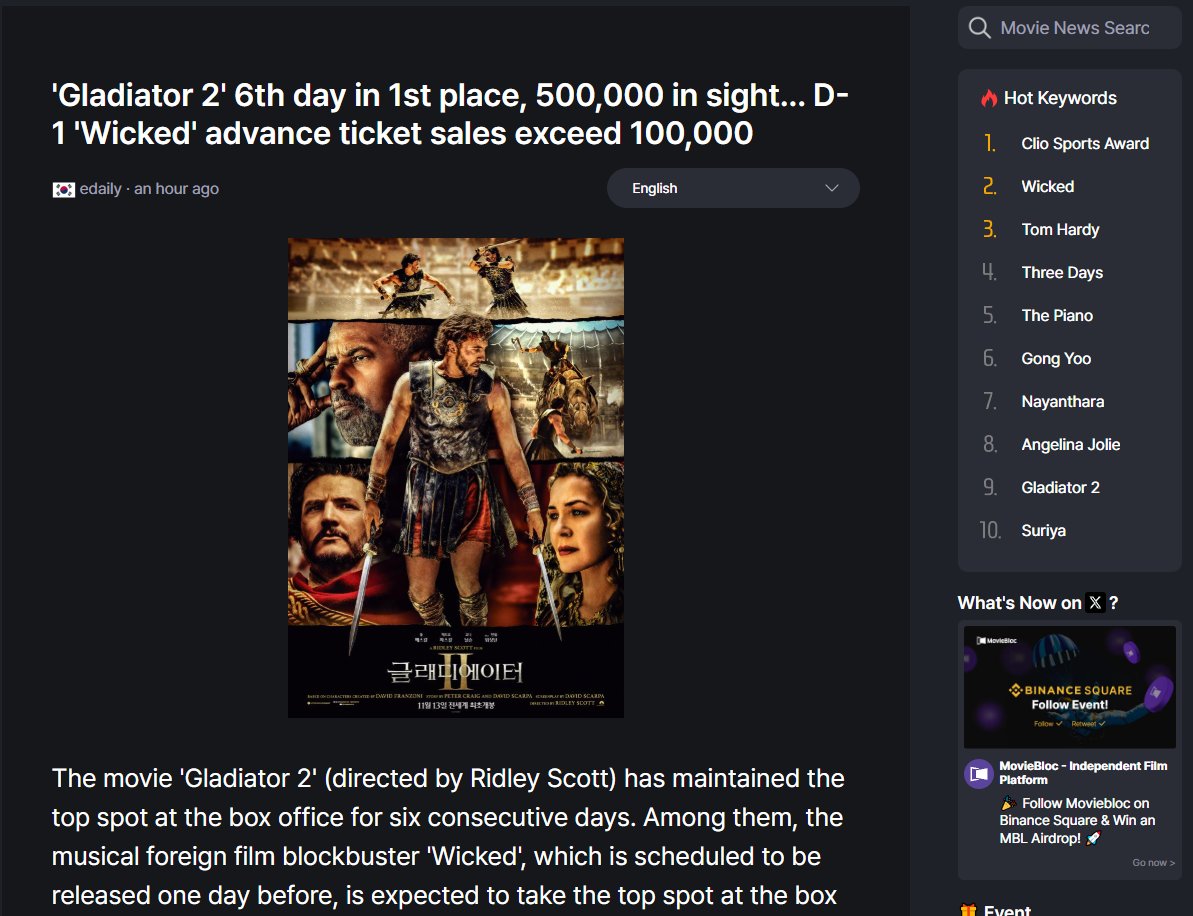Click the edaily source name
Image resolution: width=1193 pixels, height=916 pixels.
click(x=100, y=189)
